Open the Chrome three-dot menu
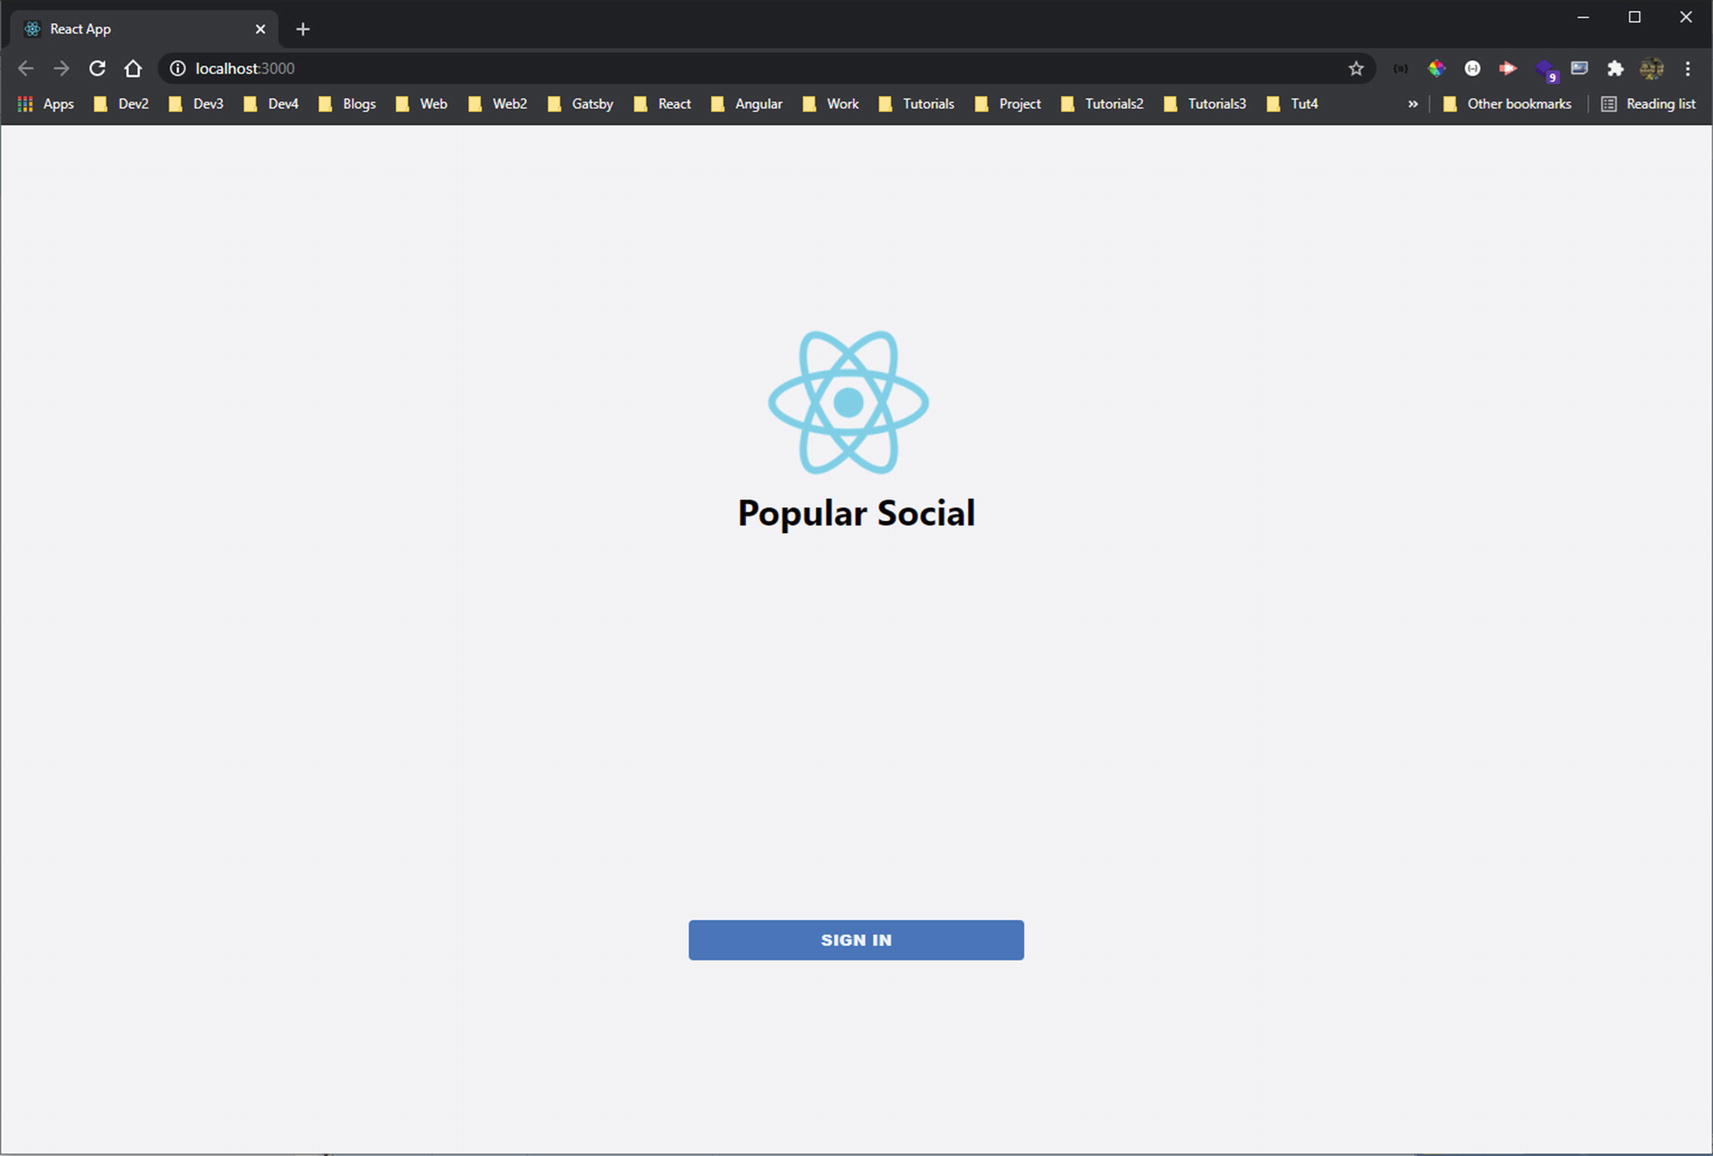Image resolution: width=1713 pixels, height=1156 pixels. pos(1688,68)
